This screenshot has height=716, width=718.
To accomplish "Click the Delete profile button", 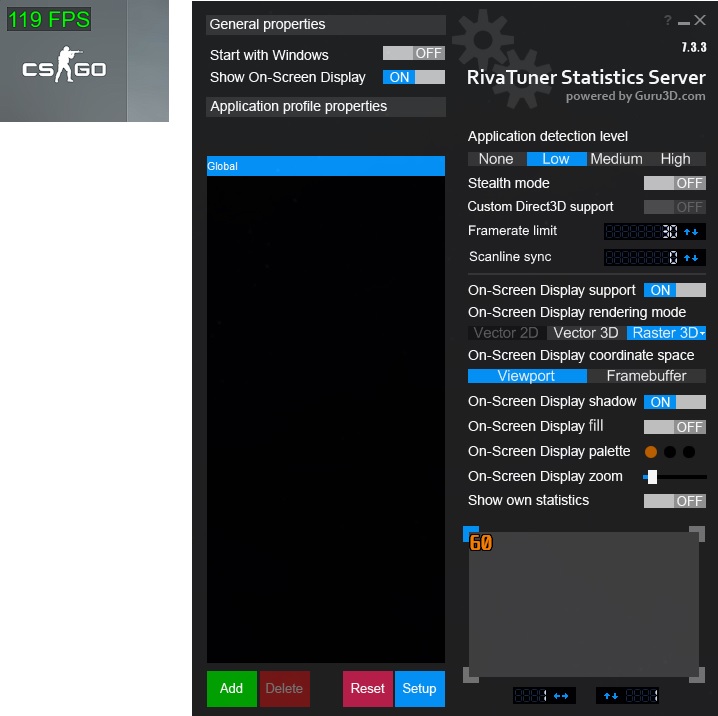I will [284, 689].
